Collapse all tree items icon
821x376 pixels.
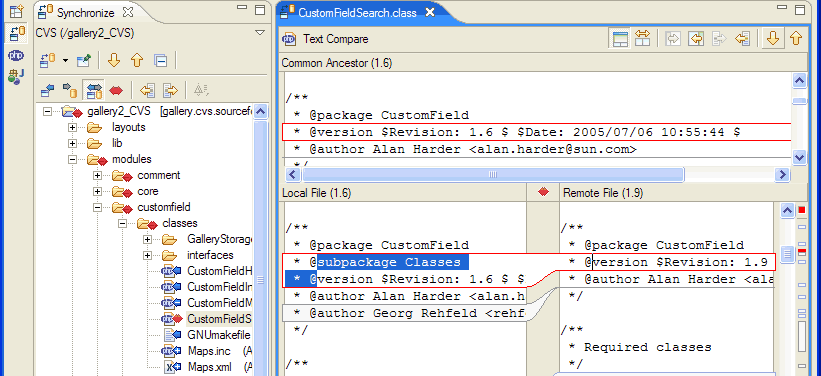(x=161, y=61)
